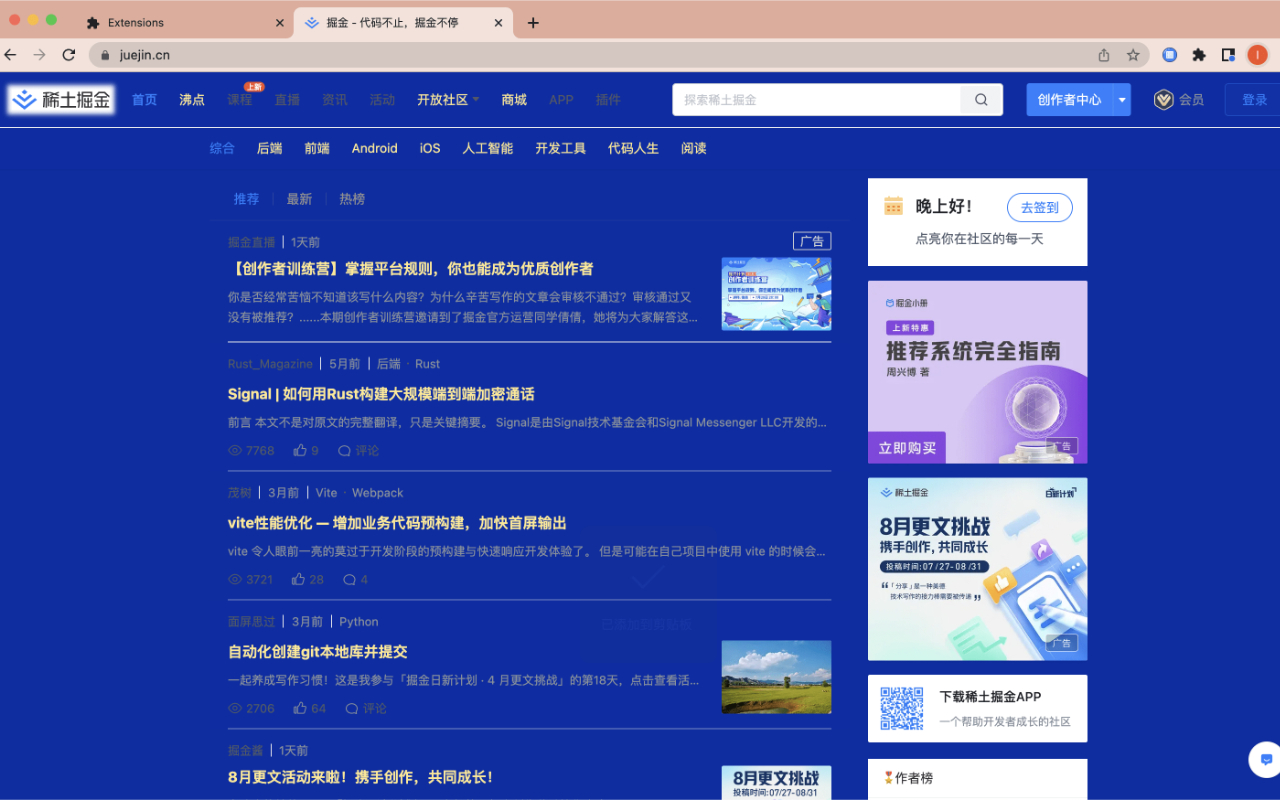
Task: Switch to the 代码人生 category tab
Action: tap(634, 148)
